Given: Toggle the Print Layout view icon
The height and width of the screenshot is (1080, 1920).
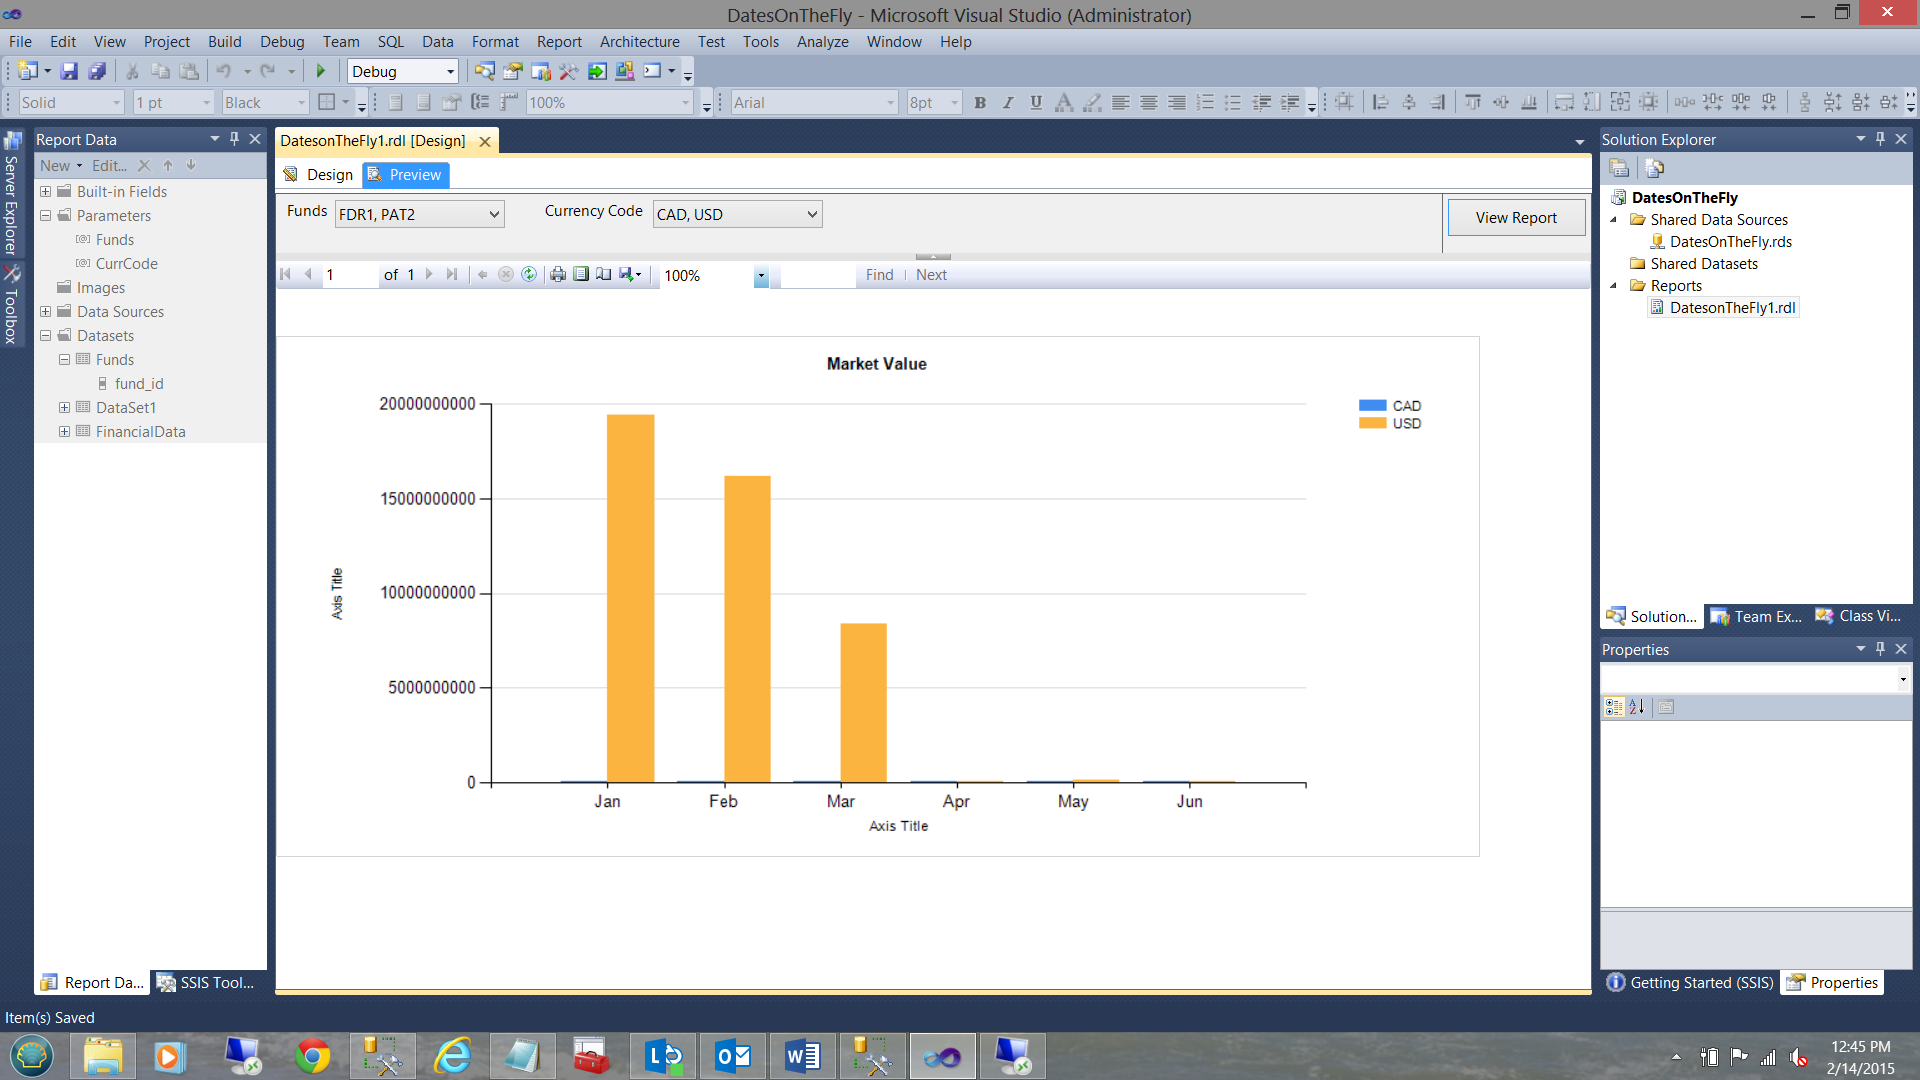Looking at the screenshot, I should click(x=581, y=274).
